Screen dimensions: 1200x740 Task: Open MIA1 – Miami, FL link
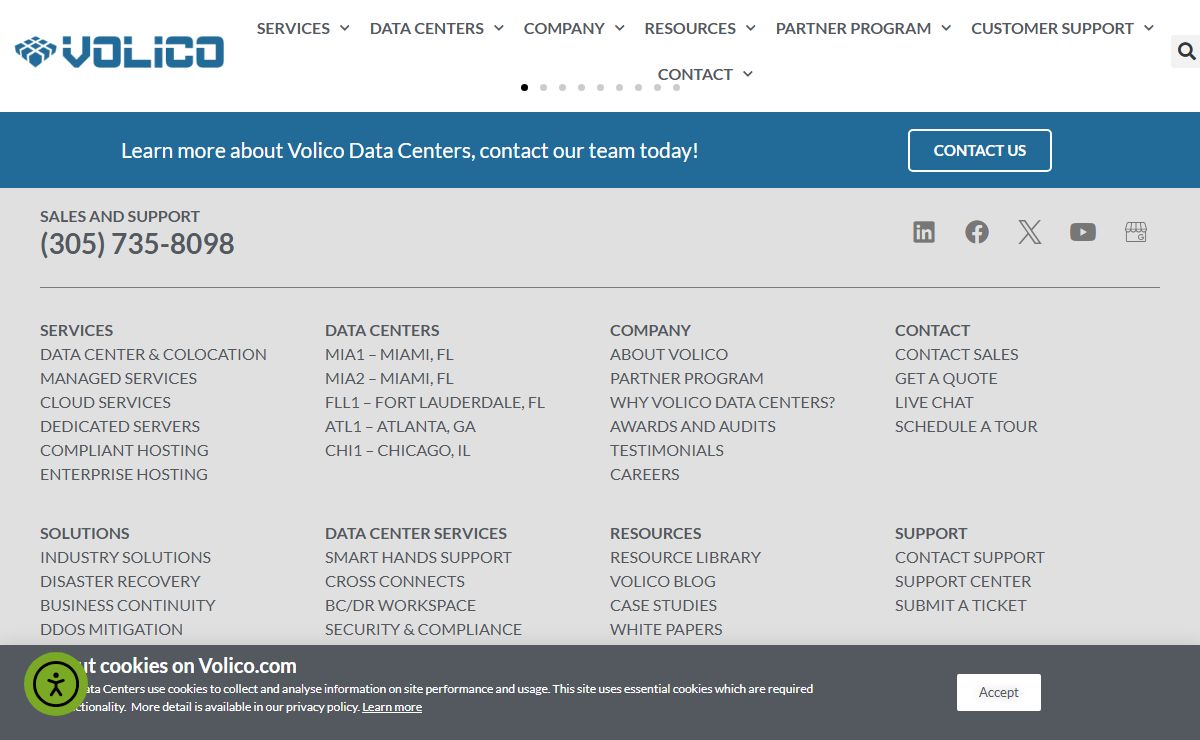click(389, 354)
